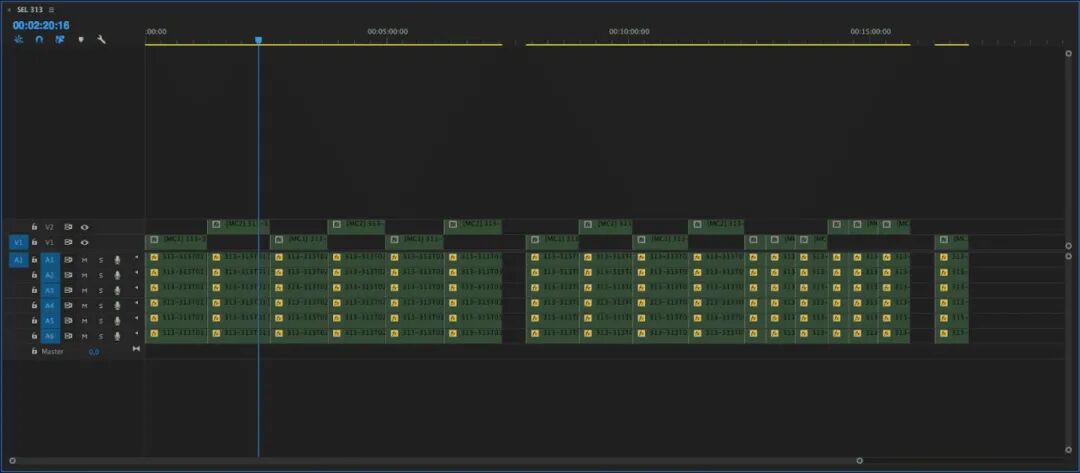Open timeline display settings wrench
The image size is (1080, 473).
(x=101, y=39)
